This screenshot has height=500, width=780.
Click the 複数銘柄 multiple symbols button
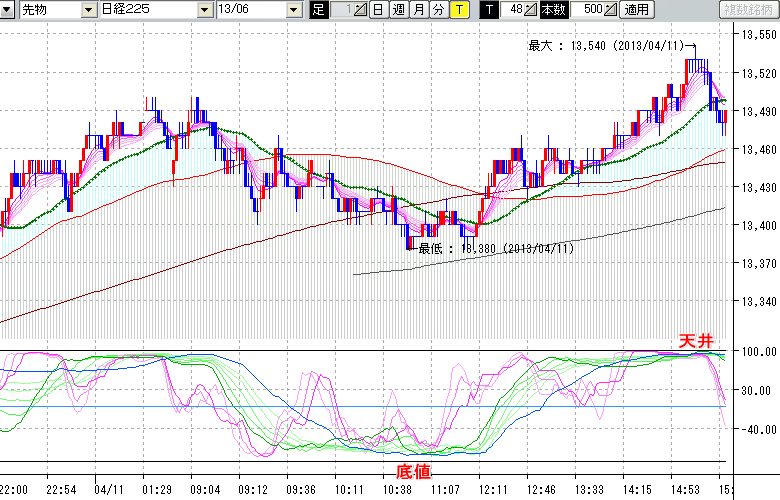749,10
